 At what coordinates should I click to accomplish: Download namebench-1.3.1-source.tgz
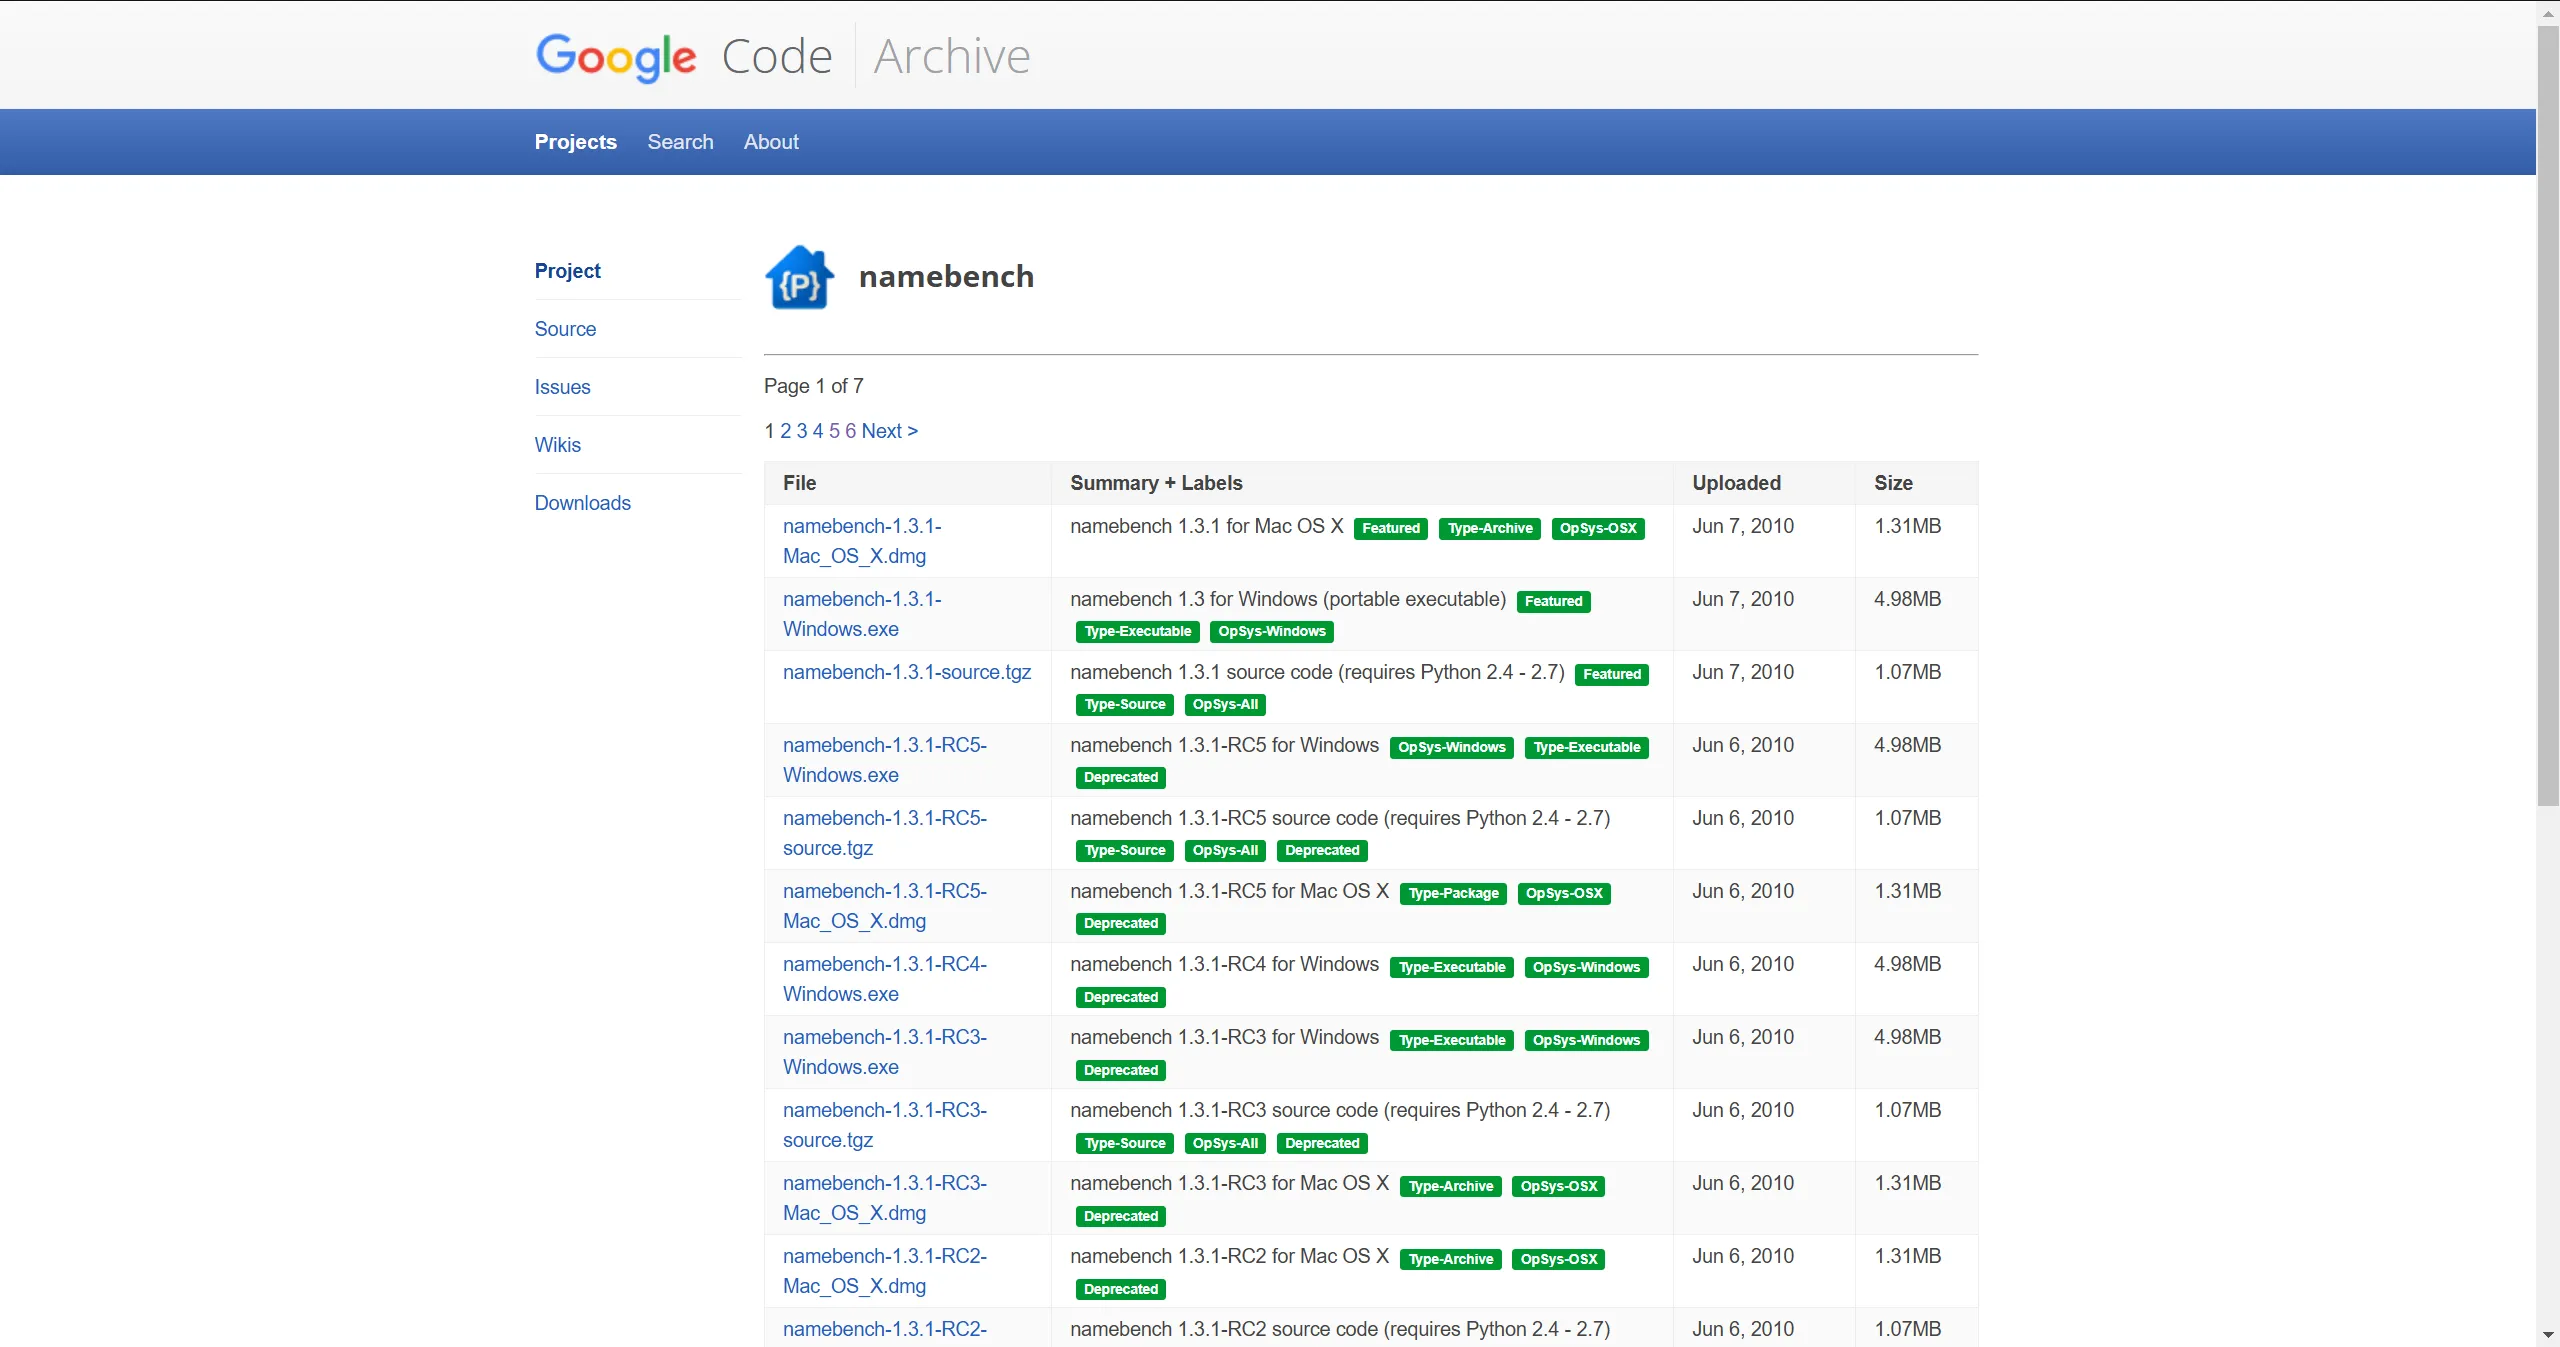(x=906, y=672)
